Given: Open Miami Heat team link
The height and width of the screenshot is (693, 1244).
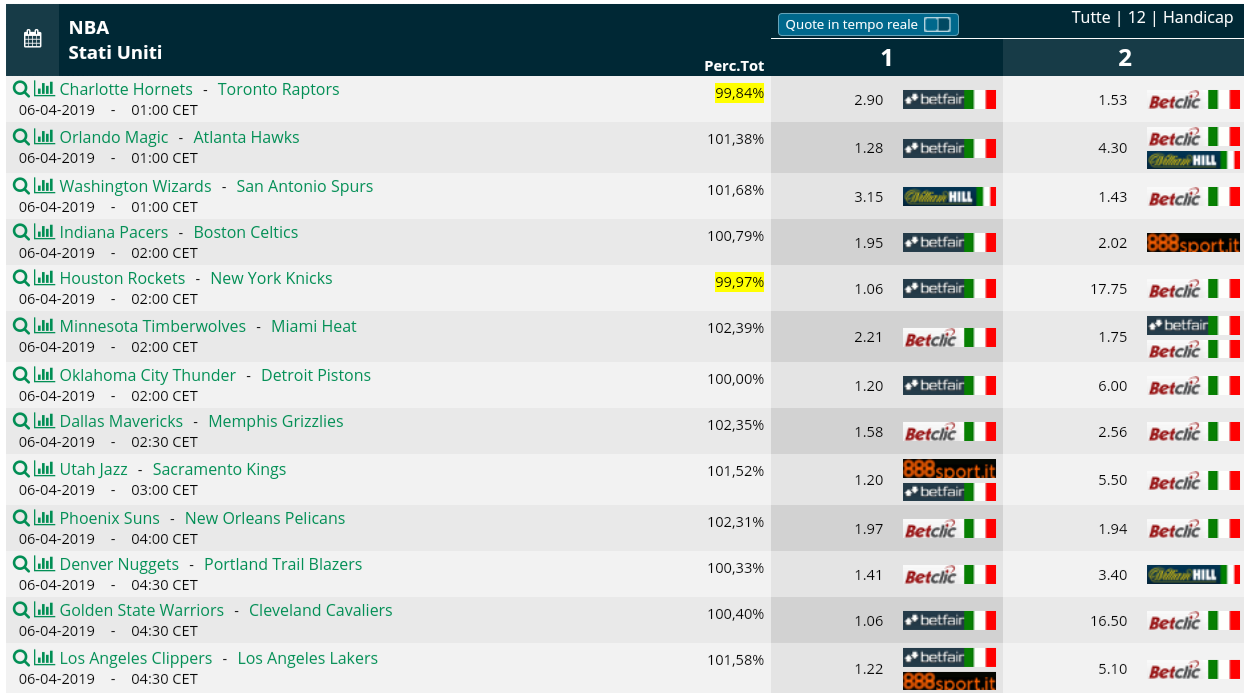Looking at the screenshot, I should coord(314,326).
